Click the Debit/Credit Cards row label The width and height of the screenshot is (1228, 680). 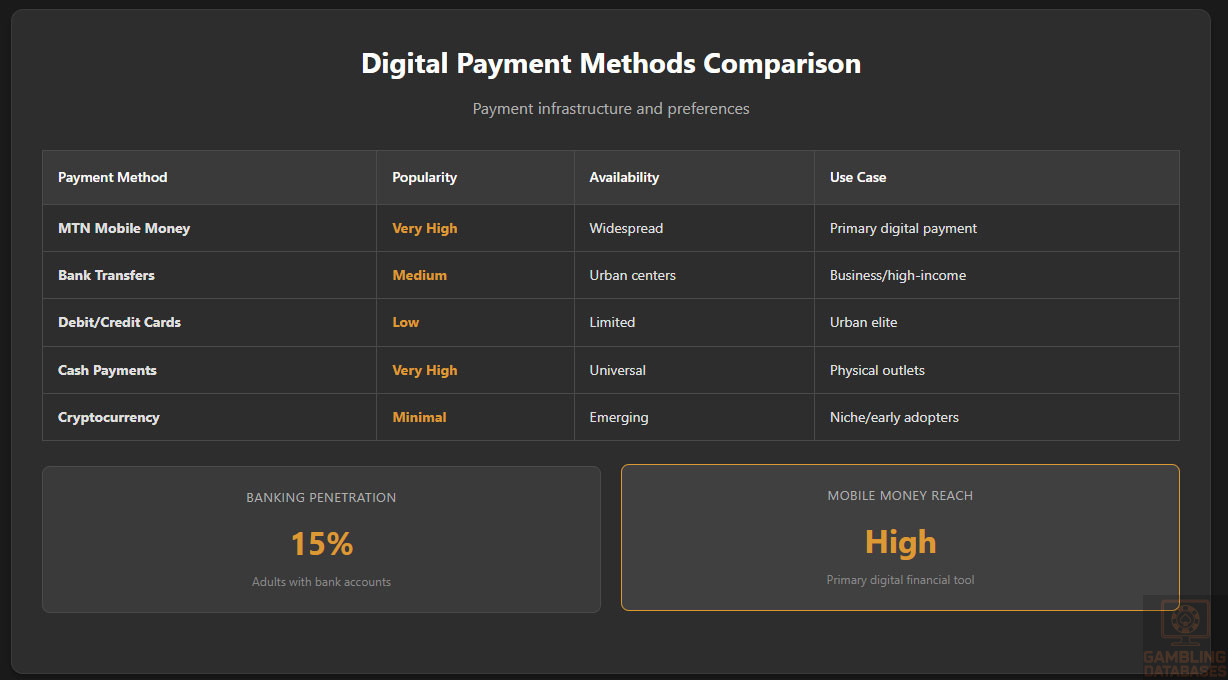tap(119, 322)
